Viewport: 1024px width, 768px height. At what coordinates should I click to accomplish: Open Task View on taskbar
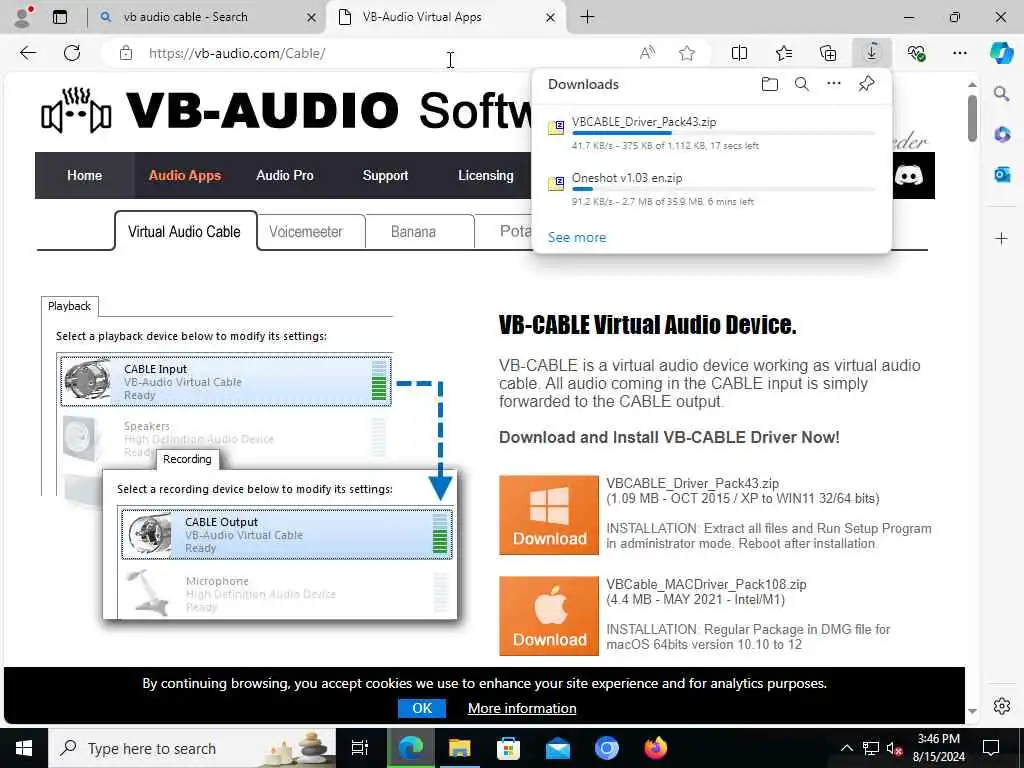click(360, 748)
